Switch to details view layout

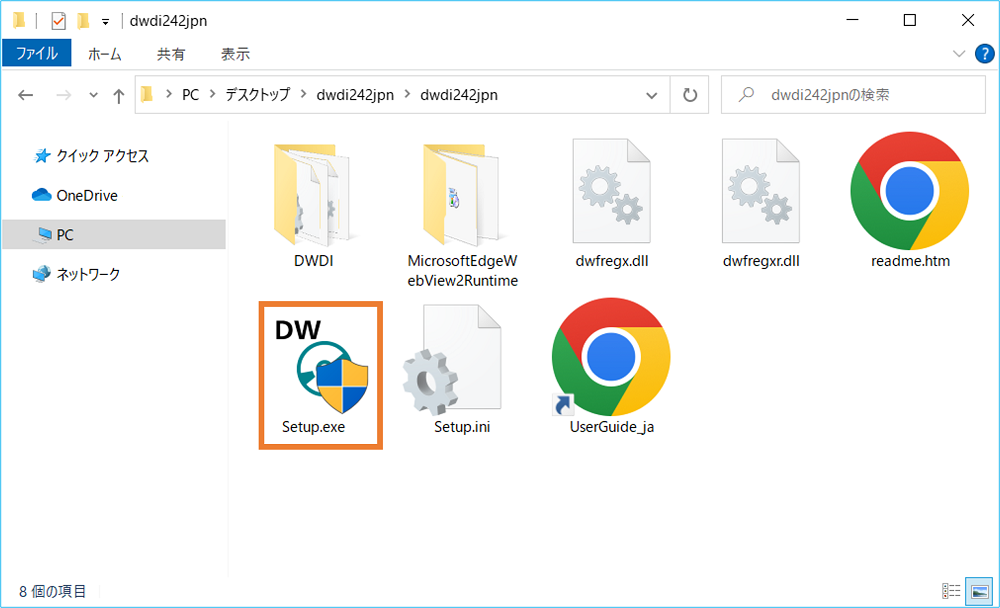(x=951, y=591)
